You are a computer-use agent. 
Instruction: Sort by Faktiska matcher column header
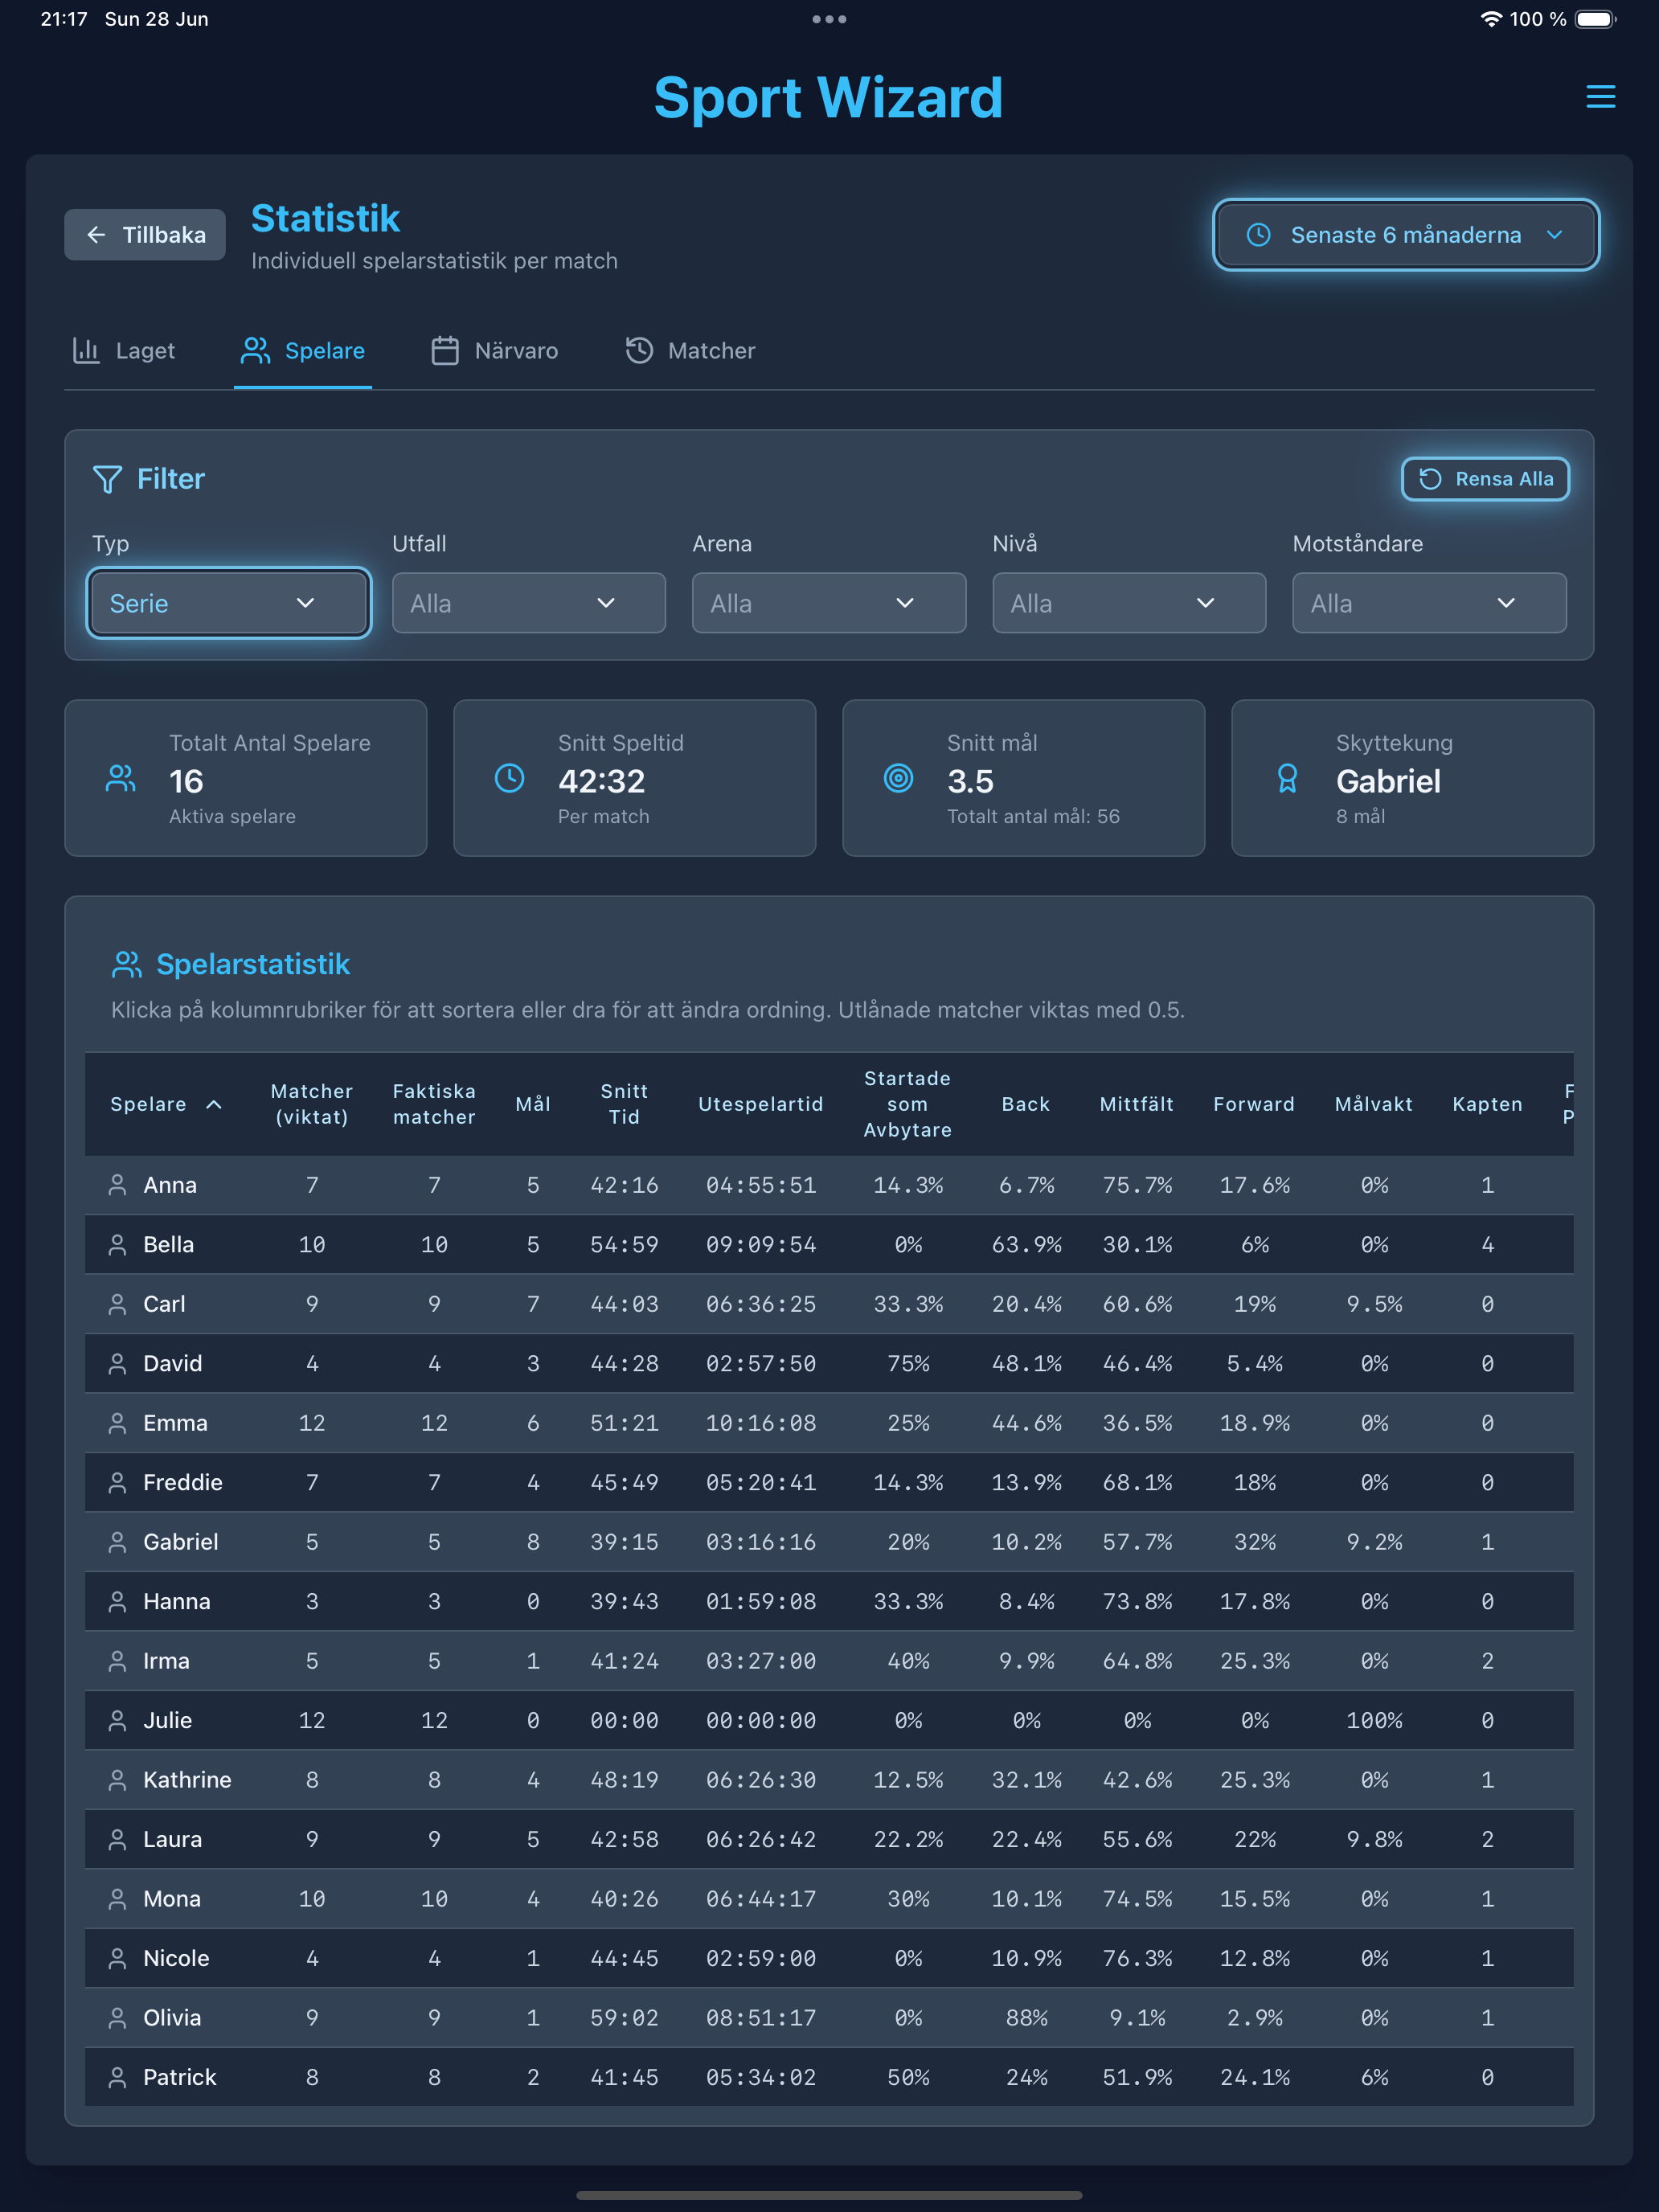[434, 1105]
